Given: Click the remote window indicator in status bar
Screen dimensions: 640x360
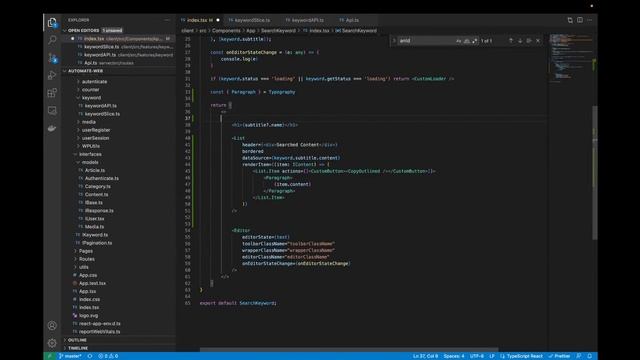Looking at the screenshot, I should point(50,356).
